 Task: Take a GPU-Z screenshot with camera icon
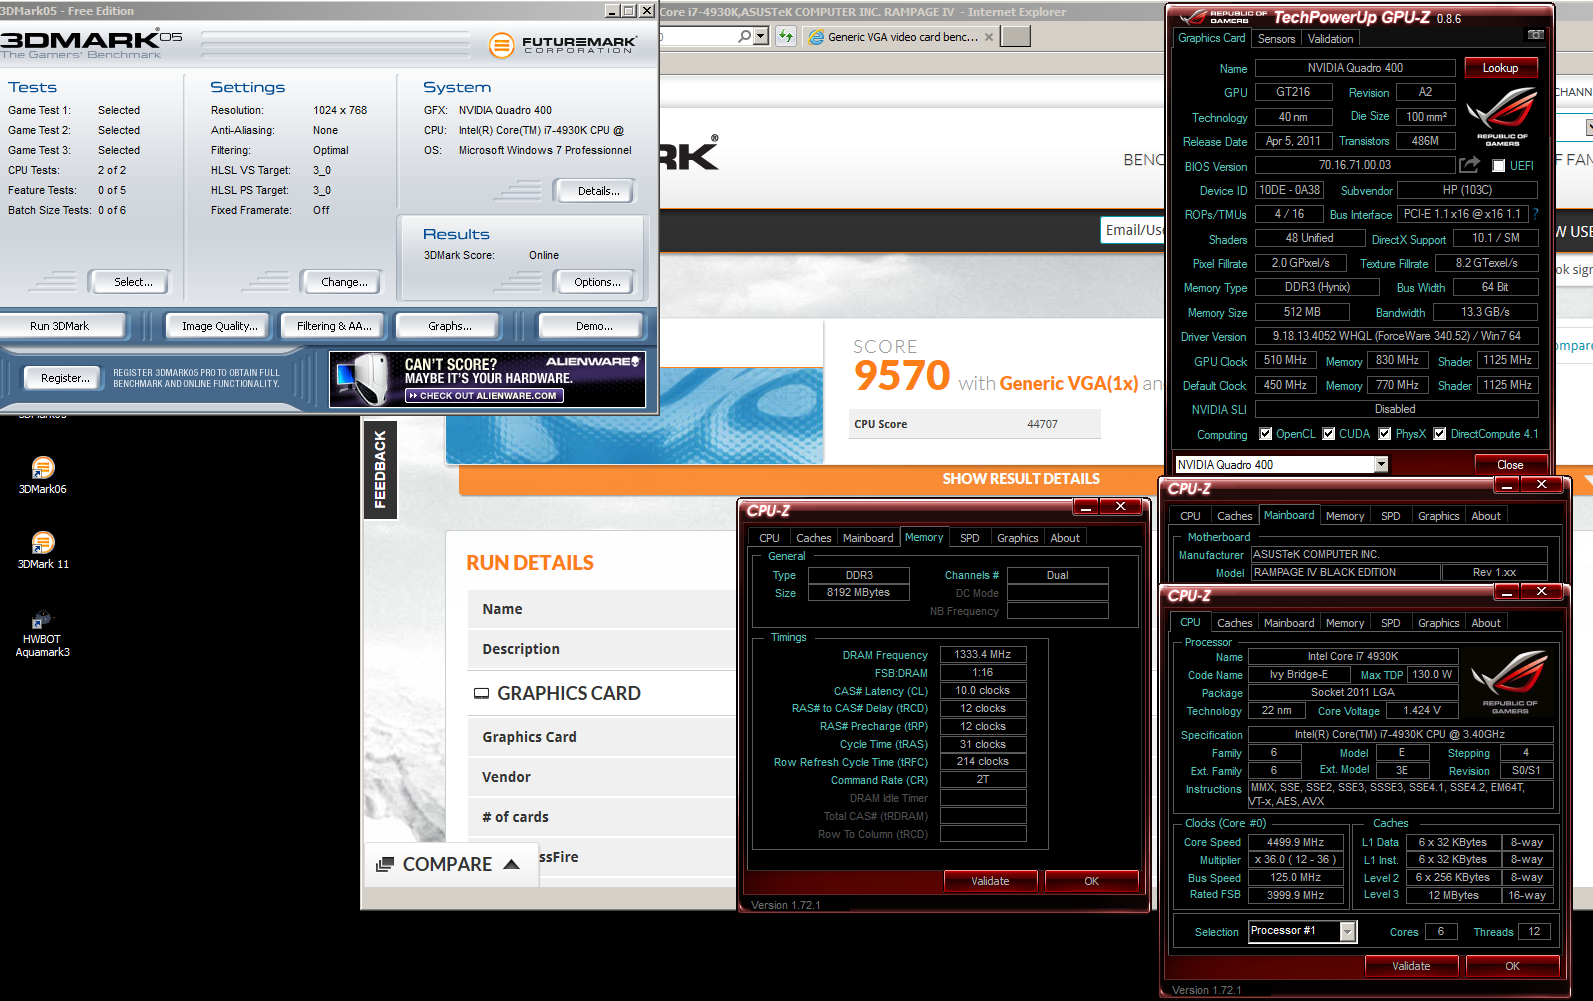(1535, 35)
